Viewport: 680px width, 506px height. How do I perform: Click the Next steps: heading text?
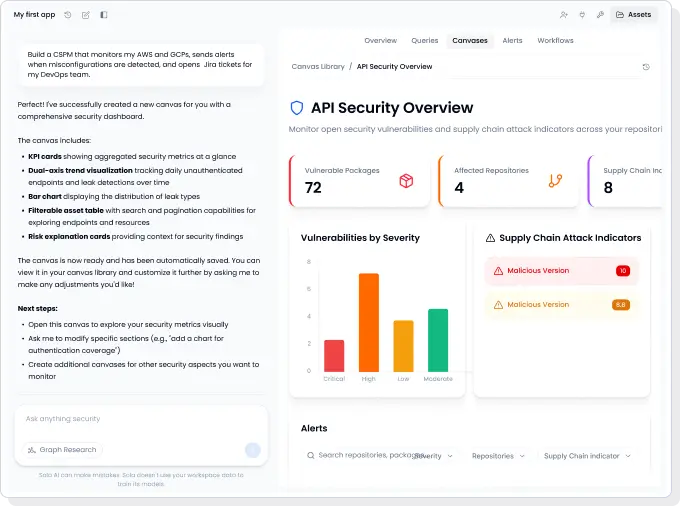(38, 309)
